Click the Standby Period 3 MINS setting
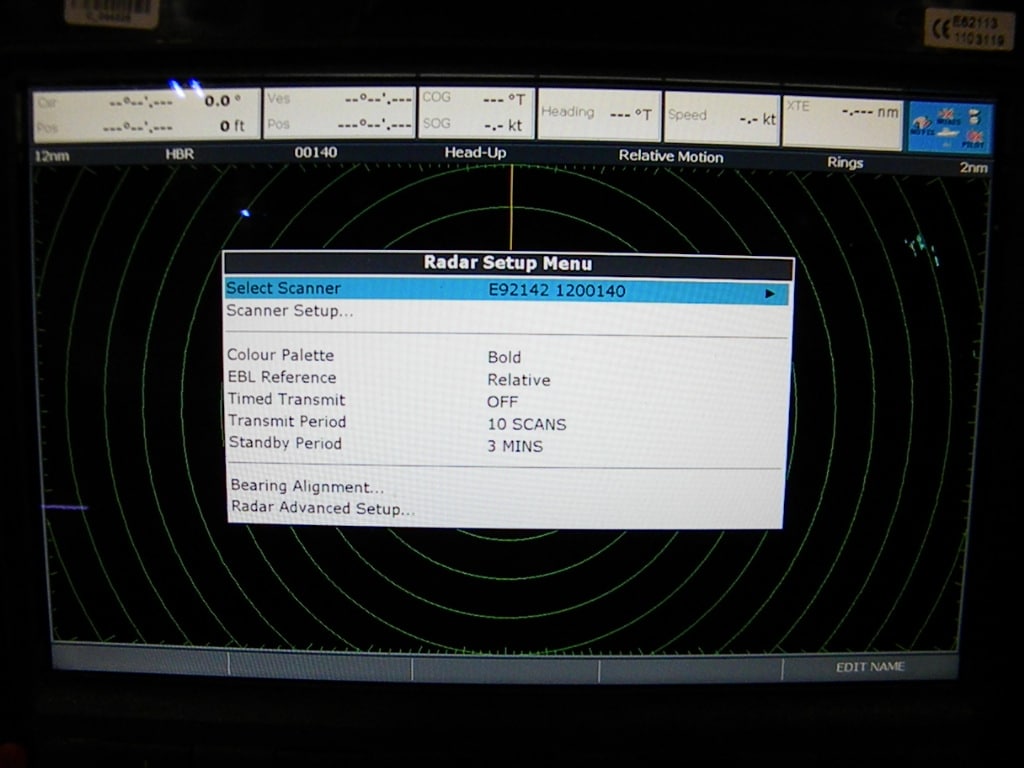This screenshot has width=1024, height=768. click(515, 445)
